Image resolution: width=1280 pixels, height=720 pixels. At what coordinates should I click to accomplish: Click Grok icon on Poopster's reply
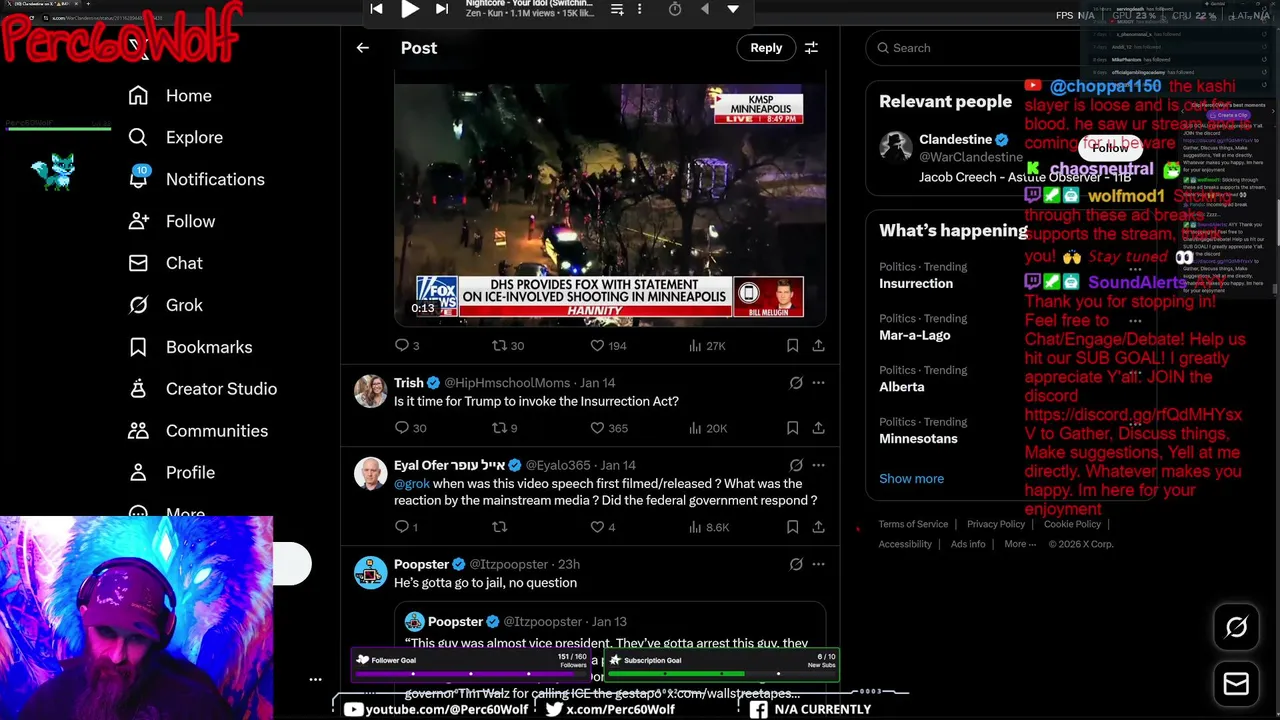coord(796,564)
